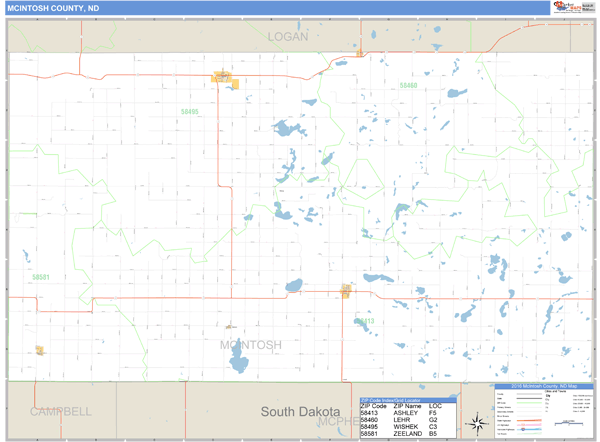Viewport: 600px width, 442px height.
Task: Click the Zeeland town marker on the map
Action: 40,350
